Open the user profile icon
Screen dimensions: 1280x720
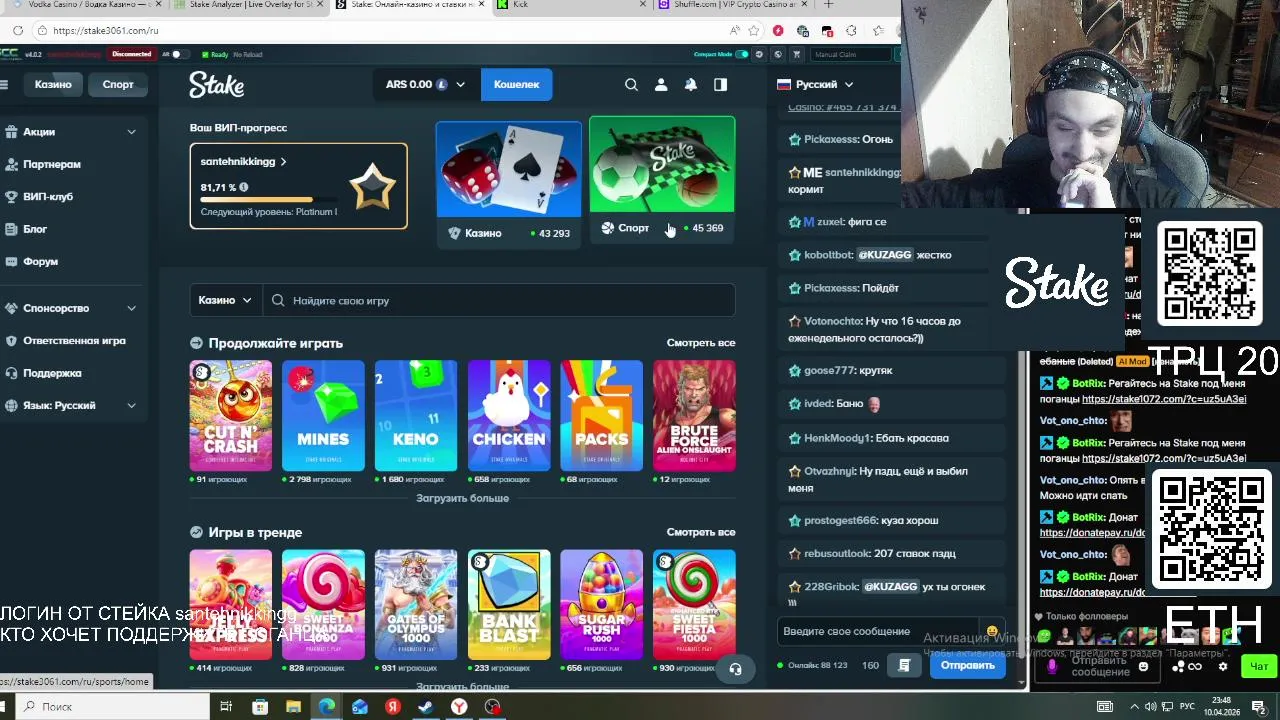pyautogui.click(x=661, y=85)
